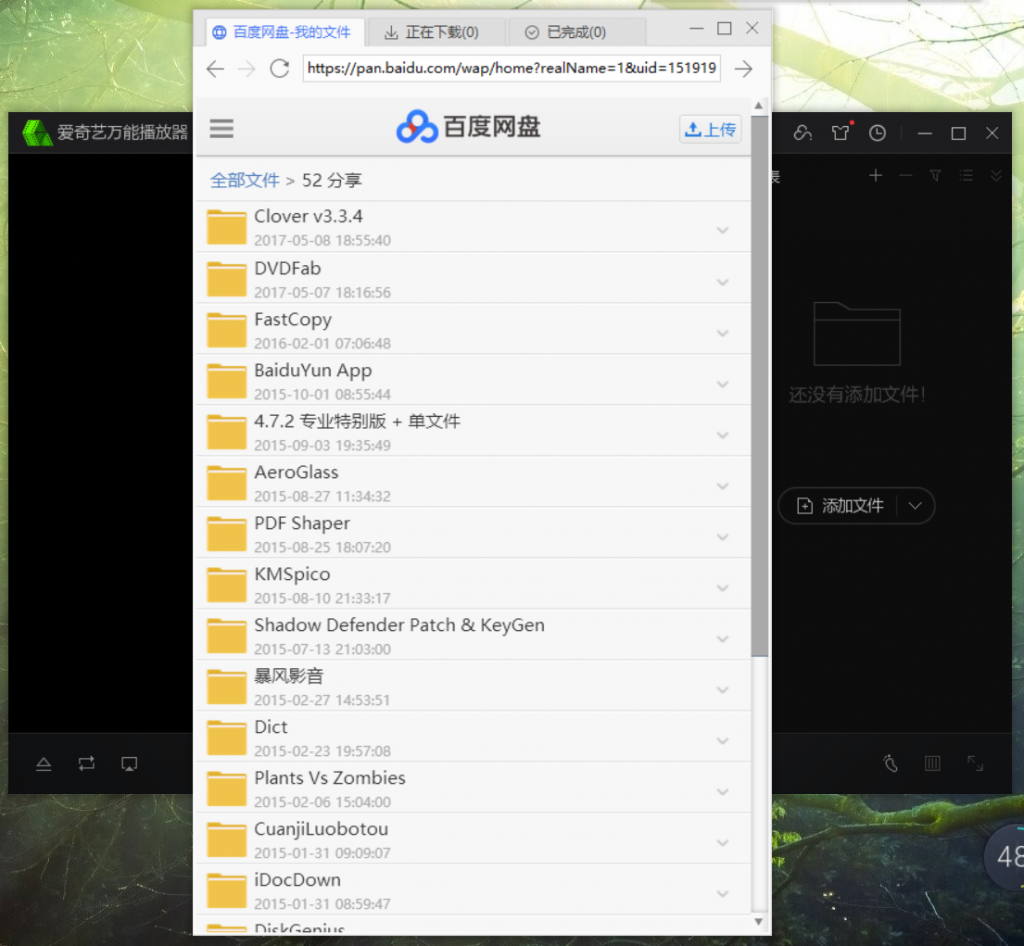
Task: Click the 百度网盘 logo in the page header
Action: [468, 127]
